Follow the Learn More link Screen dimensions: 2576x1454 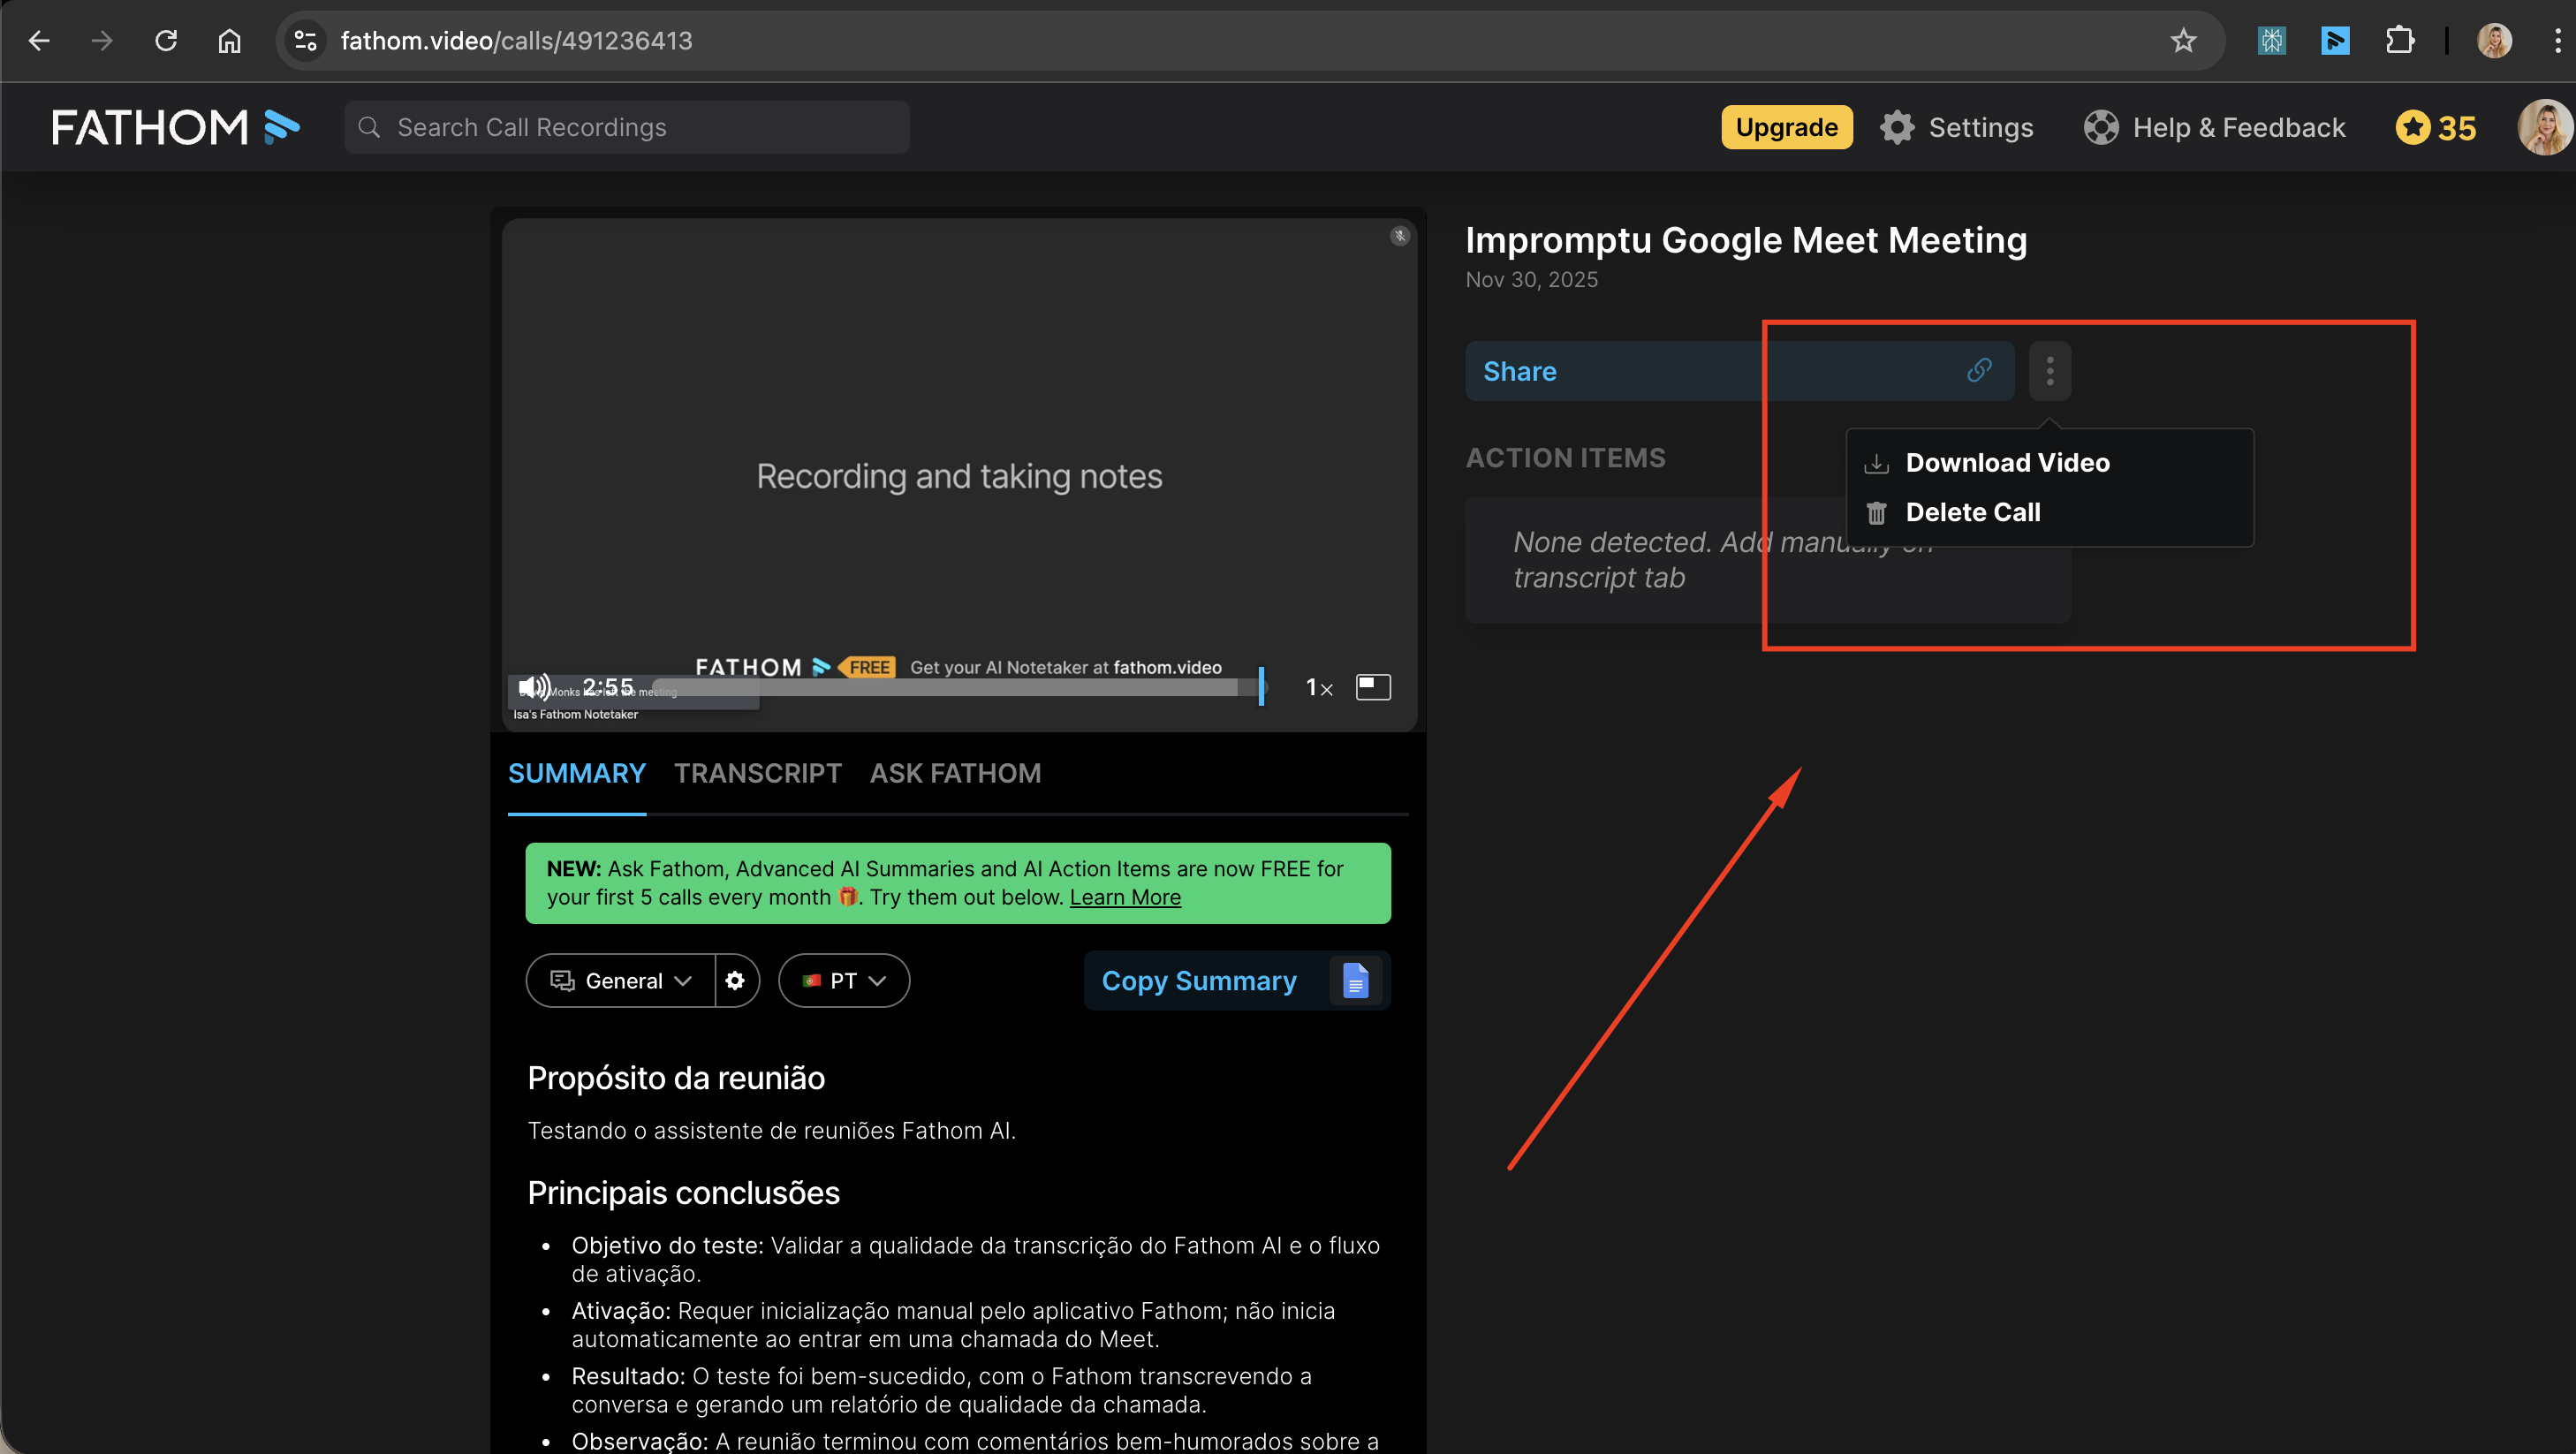pyautogui.click(x=1124, y=897)
